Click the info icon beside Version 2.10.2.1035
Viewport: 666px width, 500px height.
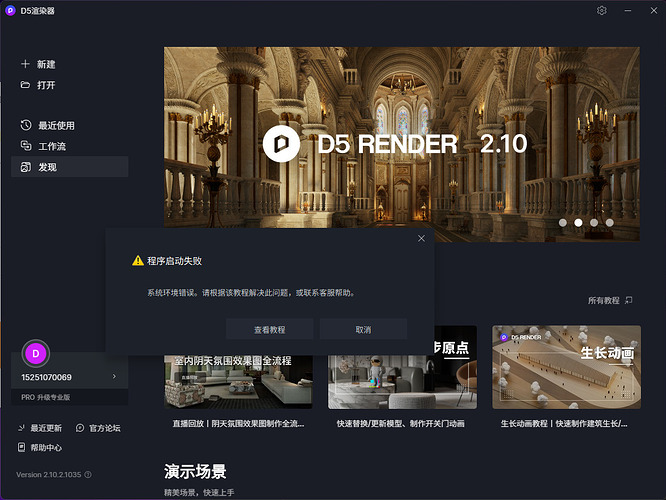pyautogui.click(x=88, y=475)
